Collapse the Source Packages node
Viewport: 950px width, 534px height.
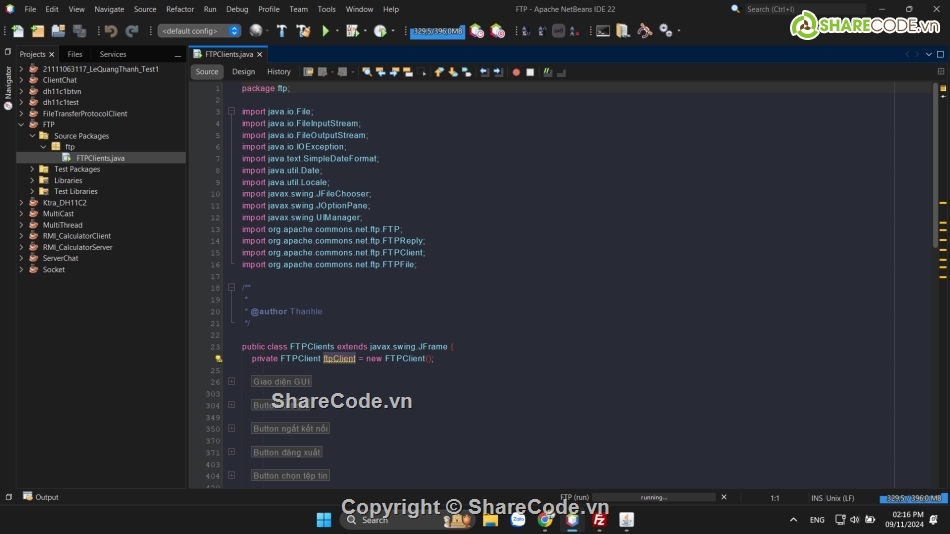[32, 136]
